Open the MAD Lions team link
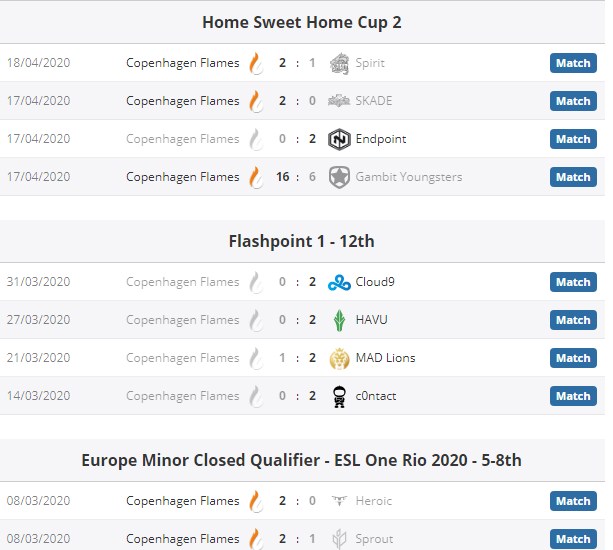 pos(385,358)
